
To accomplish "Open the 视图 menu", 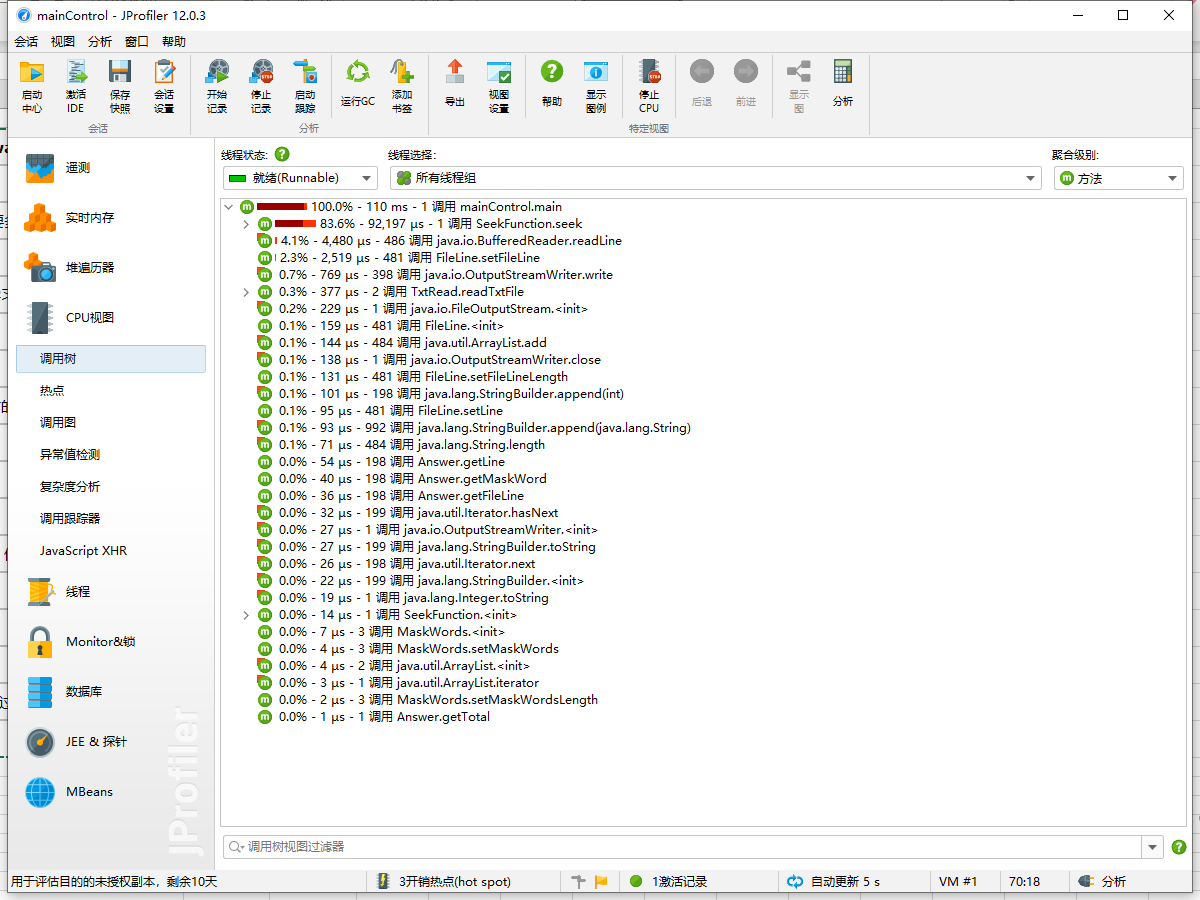I will [63, 42].
